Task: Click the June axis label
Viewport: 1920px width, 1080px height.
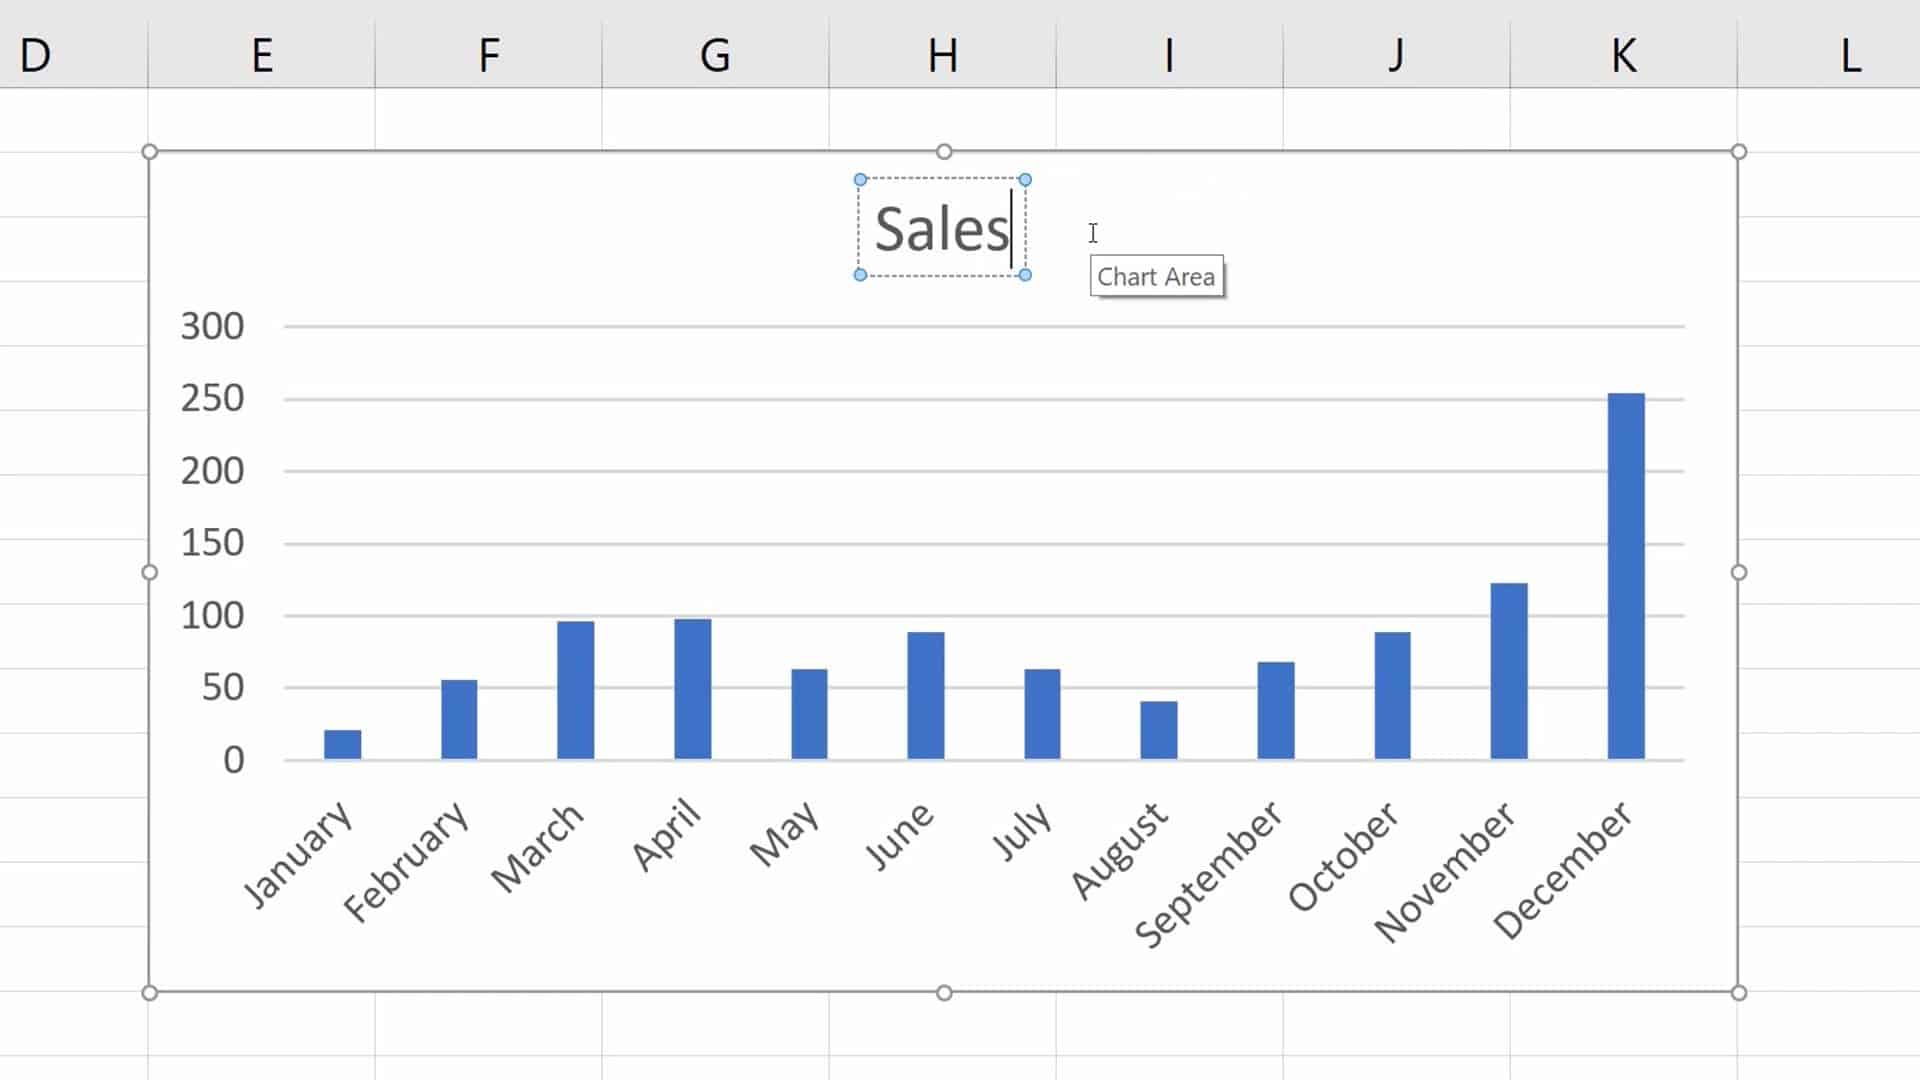Action: tap(899, 835)
